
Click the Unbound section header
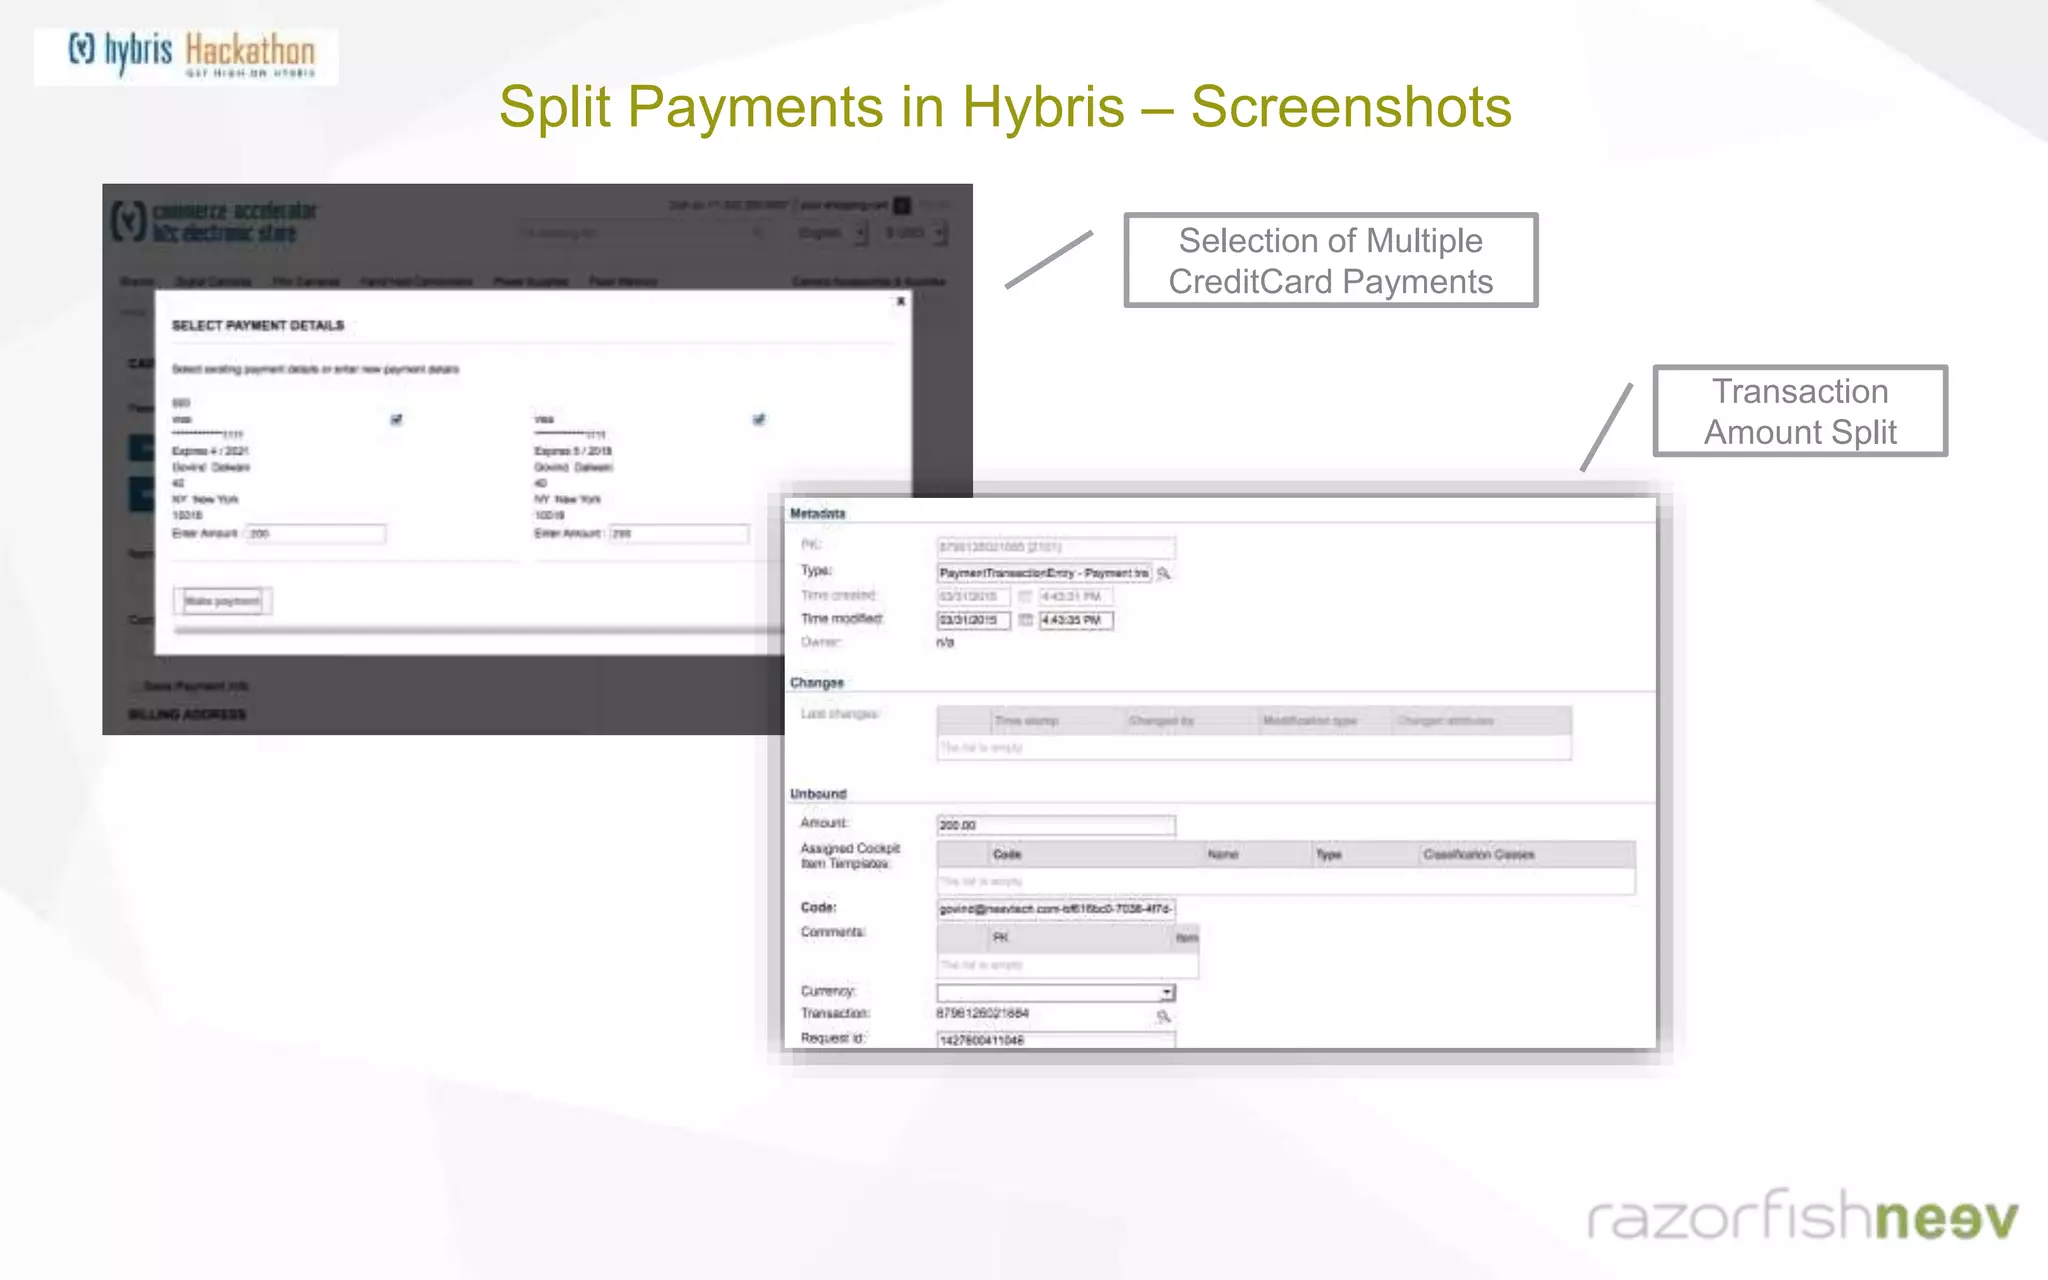[818, 794]
